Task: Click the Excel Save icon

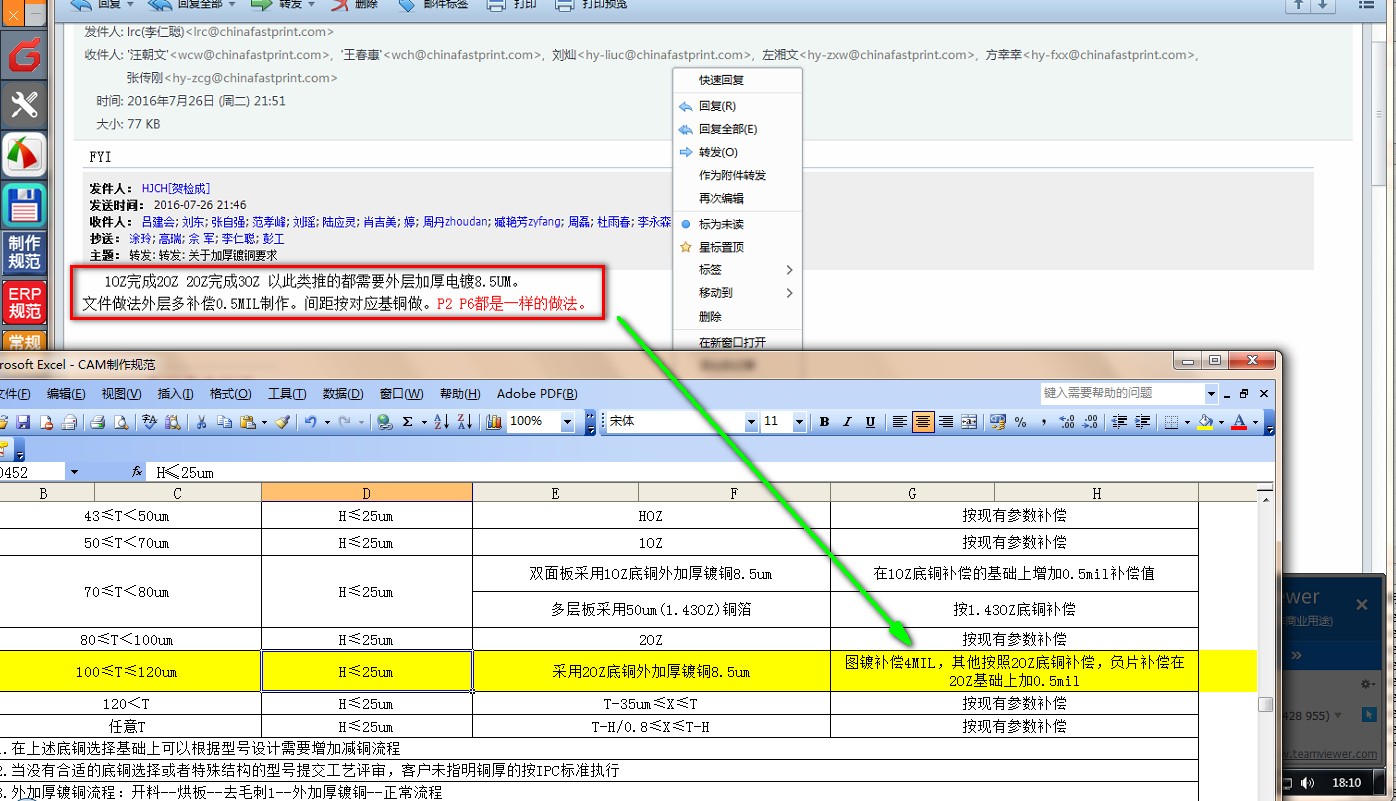Action: tap(23, 422)
